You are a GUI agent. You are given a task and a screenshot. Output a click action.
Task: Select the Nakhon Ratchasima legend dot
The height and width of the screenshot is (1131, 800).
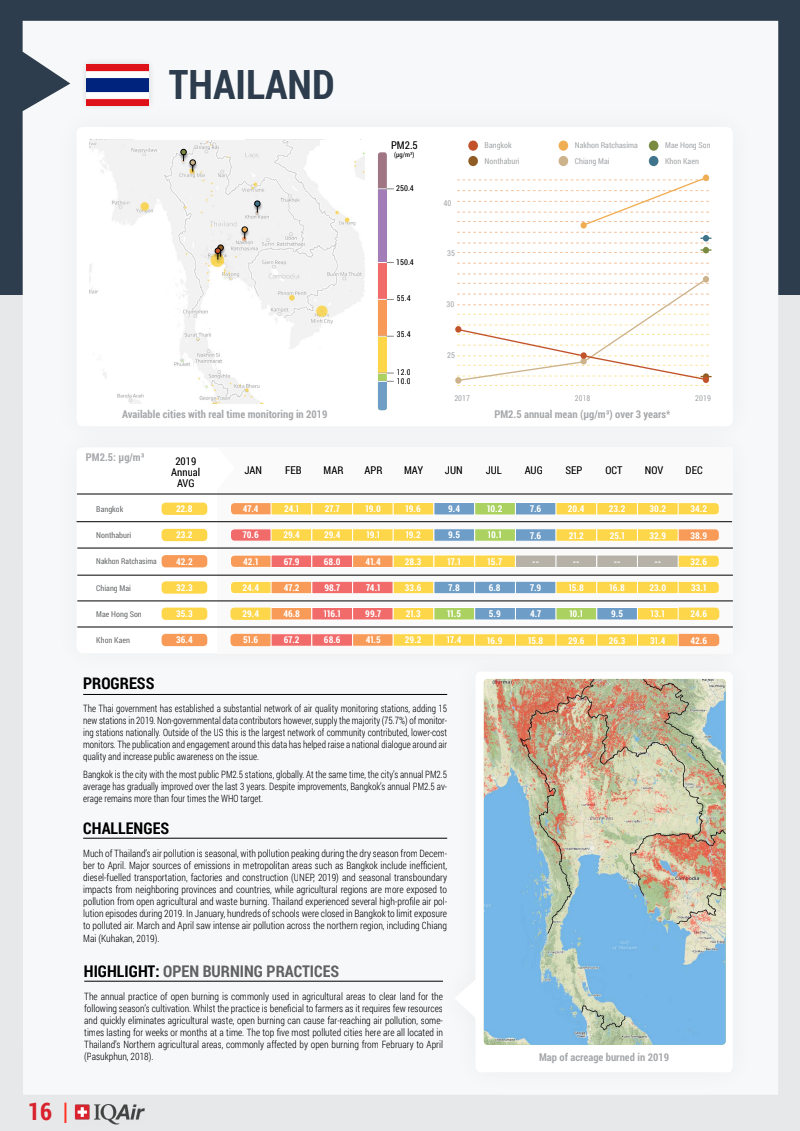tap(563, 146)
